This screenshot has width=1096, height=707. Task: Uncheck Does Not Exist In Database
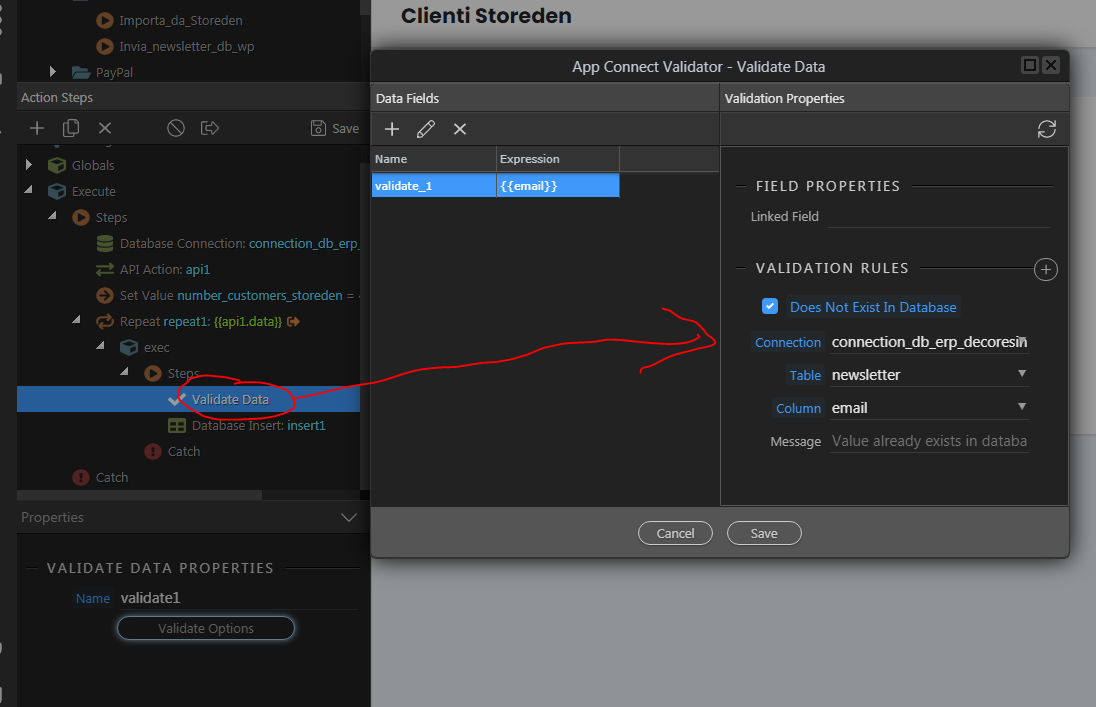770,306
